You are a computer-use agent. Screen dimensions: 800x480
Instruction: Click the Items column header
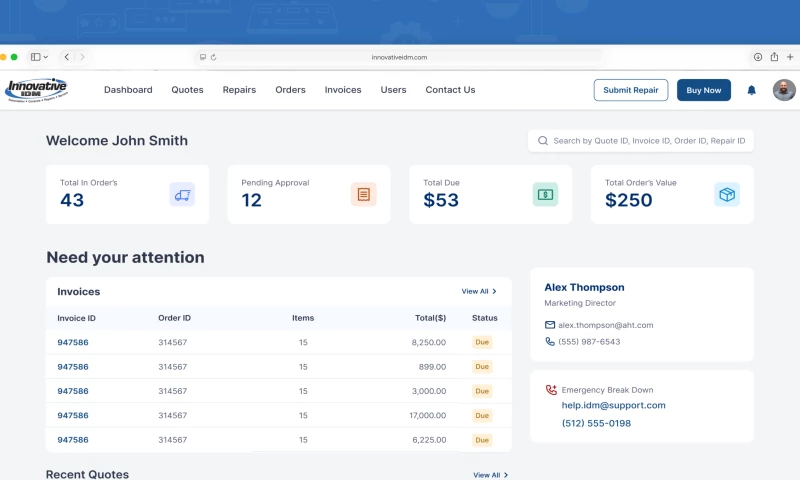(303, 318)
